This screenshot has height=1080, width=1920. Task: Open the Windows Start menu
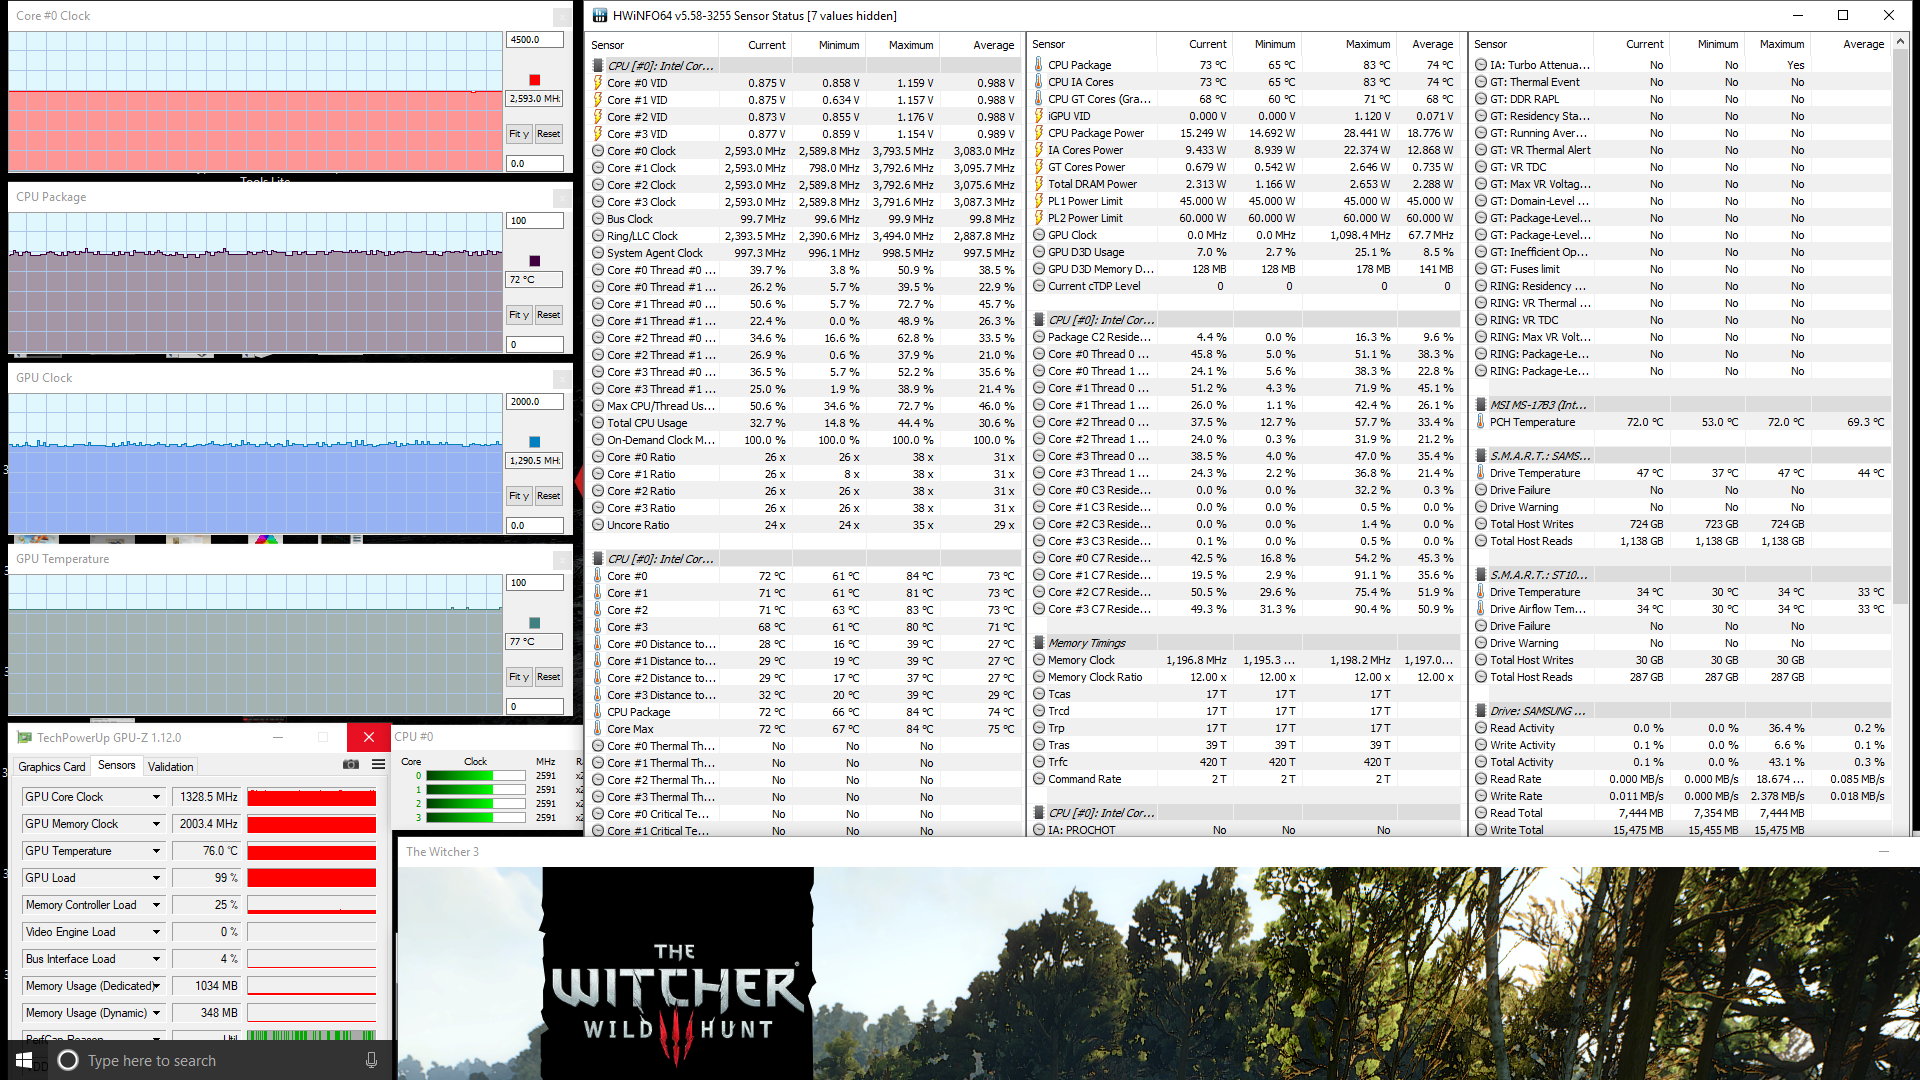24,1060
